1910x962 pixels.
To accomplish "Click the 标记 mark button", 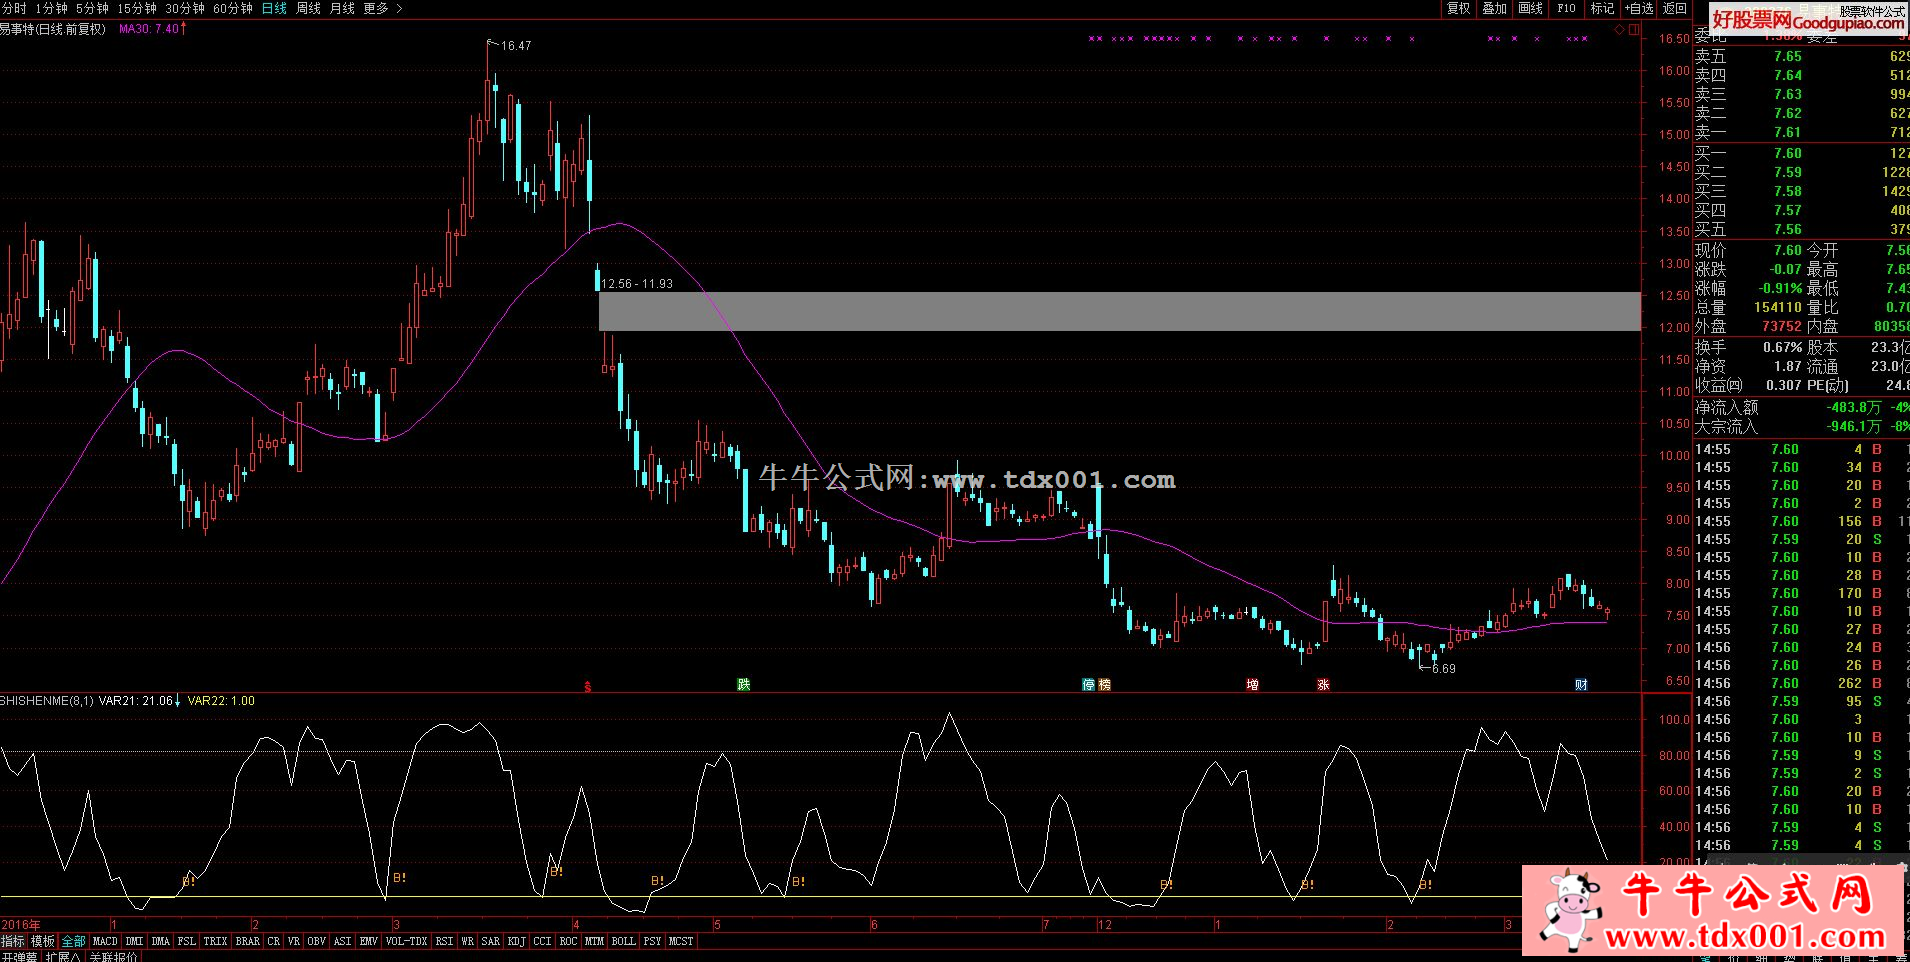I will point(1603,8).
